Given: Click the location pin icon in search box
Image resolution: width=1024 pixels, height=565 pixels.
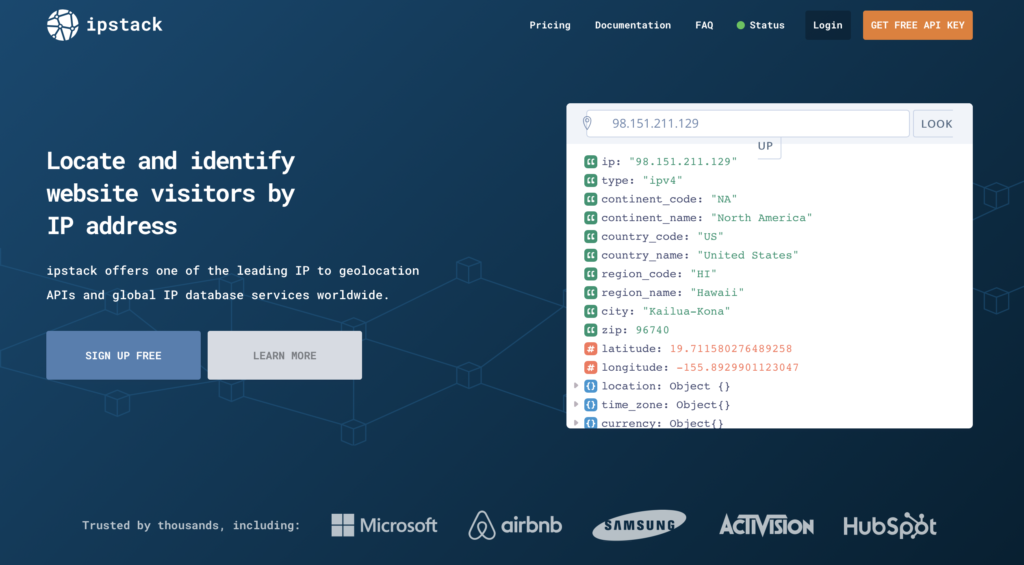Looking at the screenshot, I should (x=586, y=123).
